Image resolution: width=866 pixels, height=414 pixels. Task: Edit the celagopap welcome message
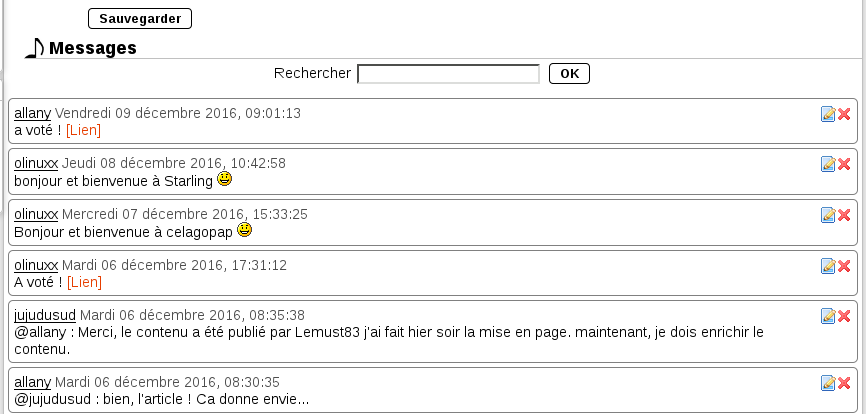click(828, 214)
